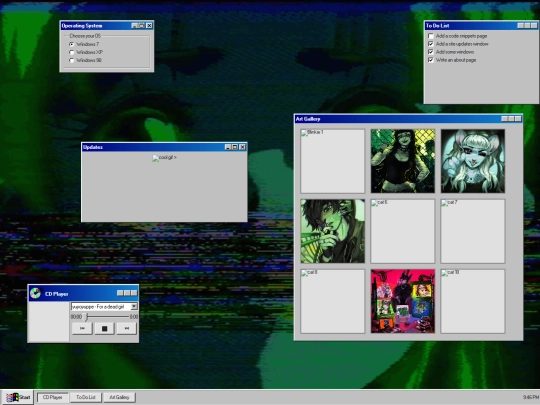Uncheck 'Add a site updates window' box
Viewport: 540px width, 405px height.
(430, 44)
